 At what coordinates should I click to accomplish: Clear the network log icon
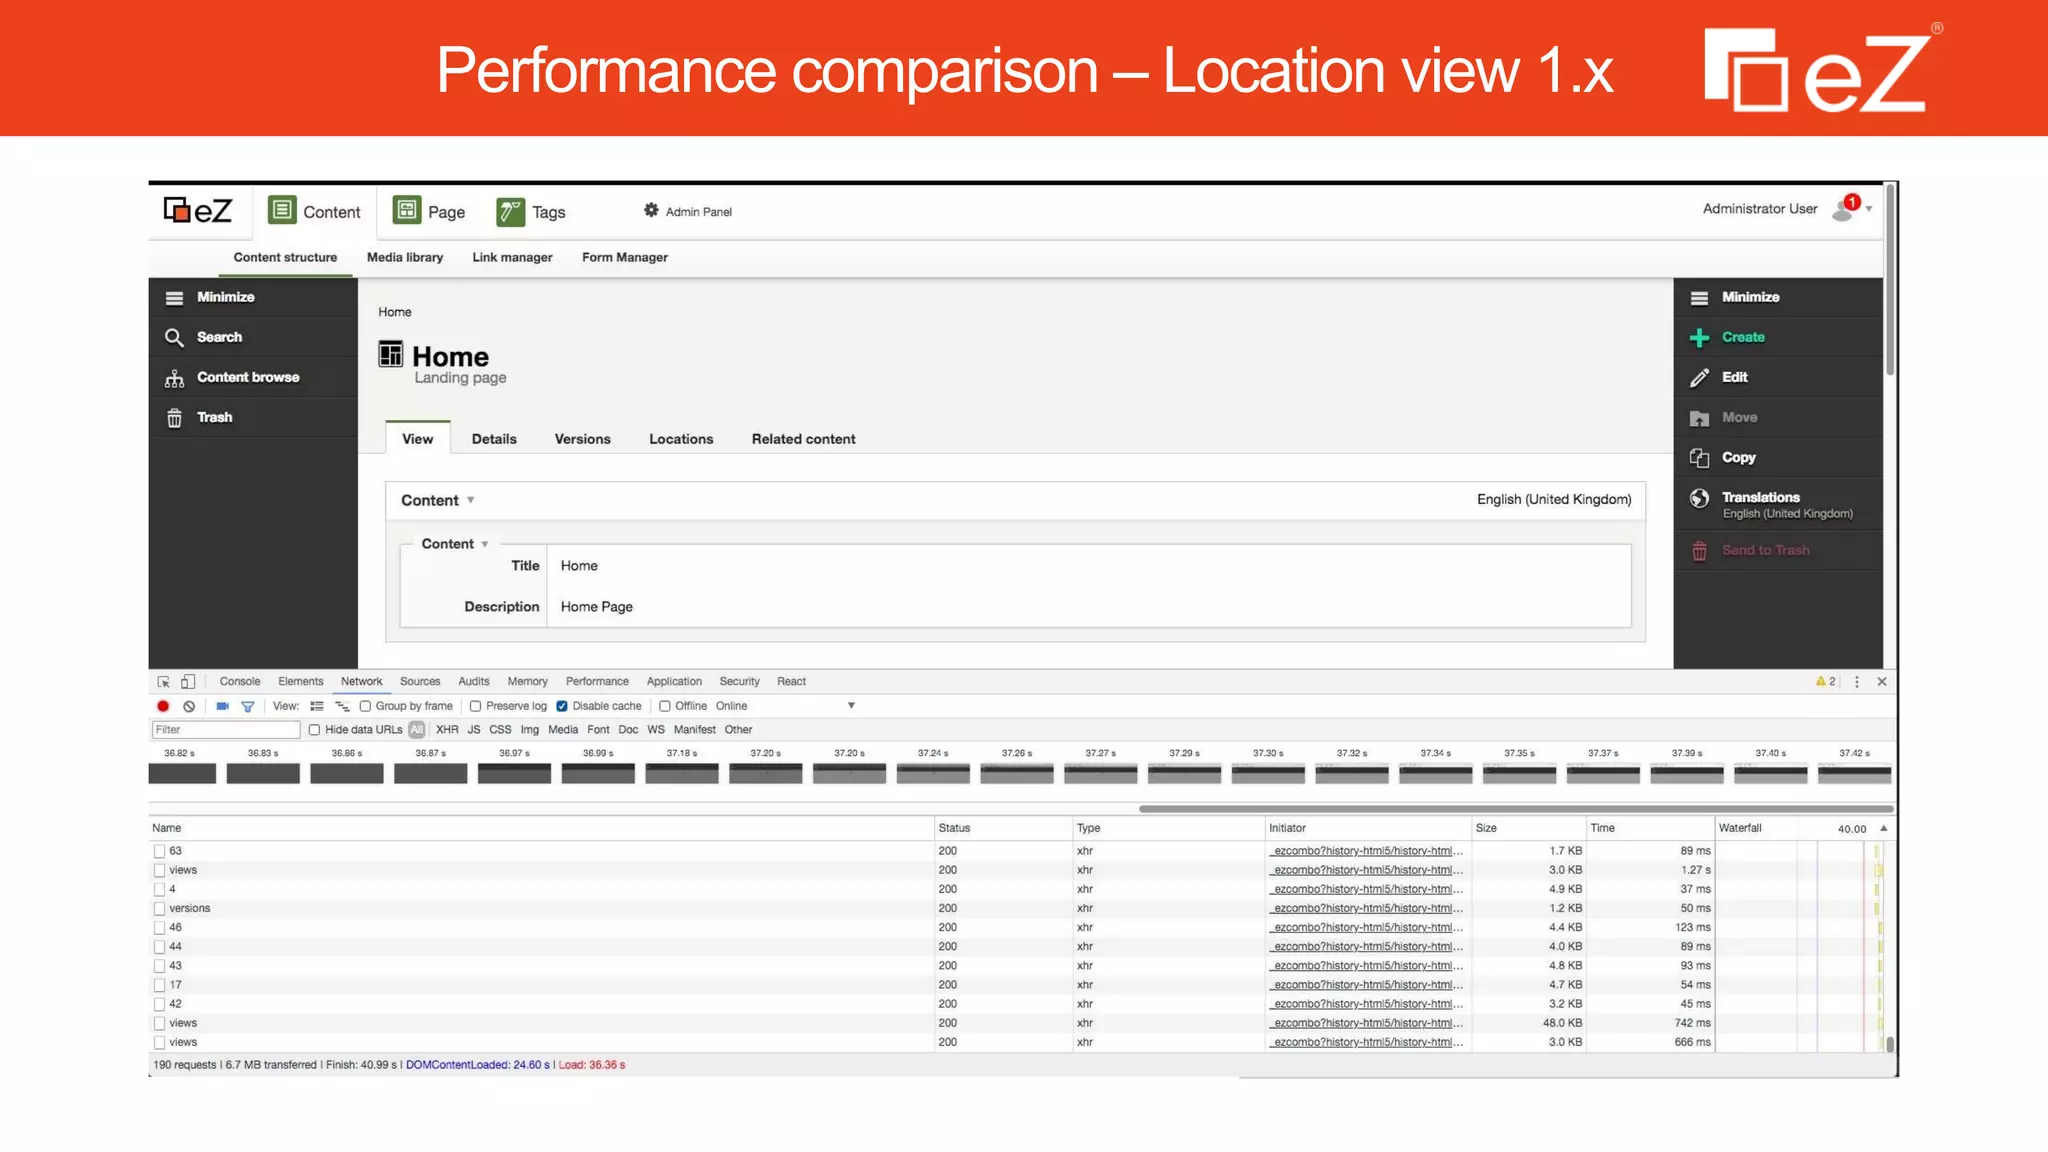189,706
